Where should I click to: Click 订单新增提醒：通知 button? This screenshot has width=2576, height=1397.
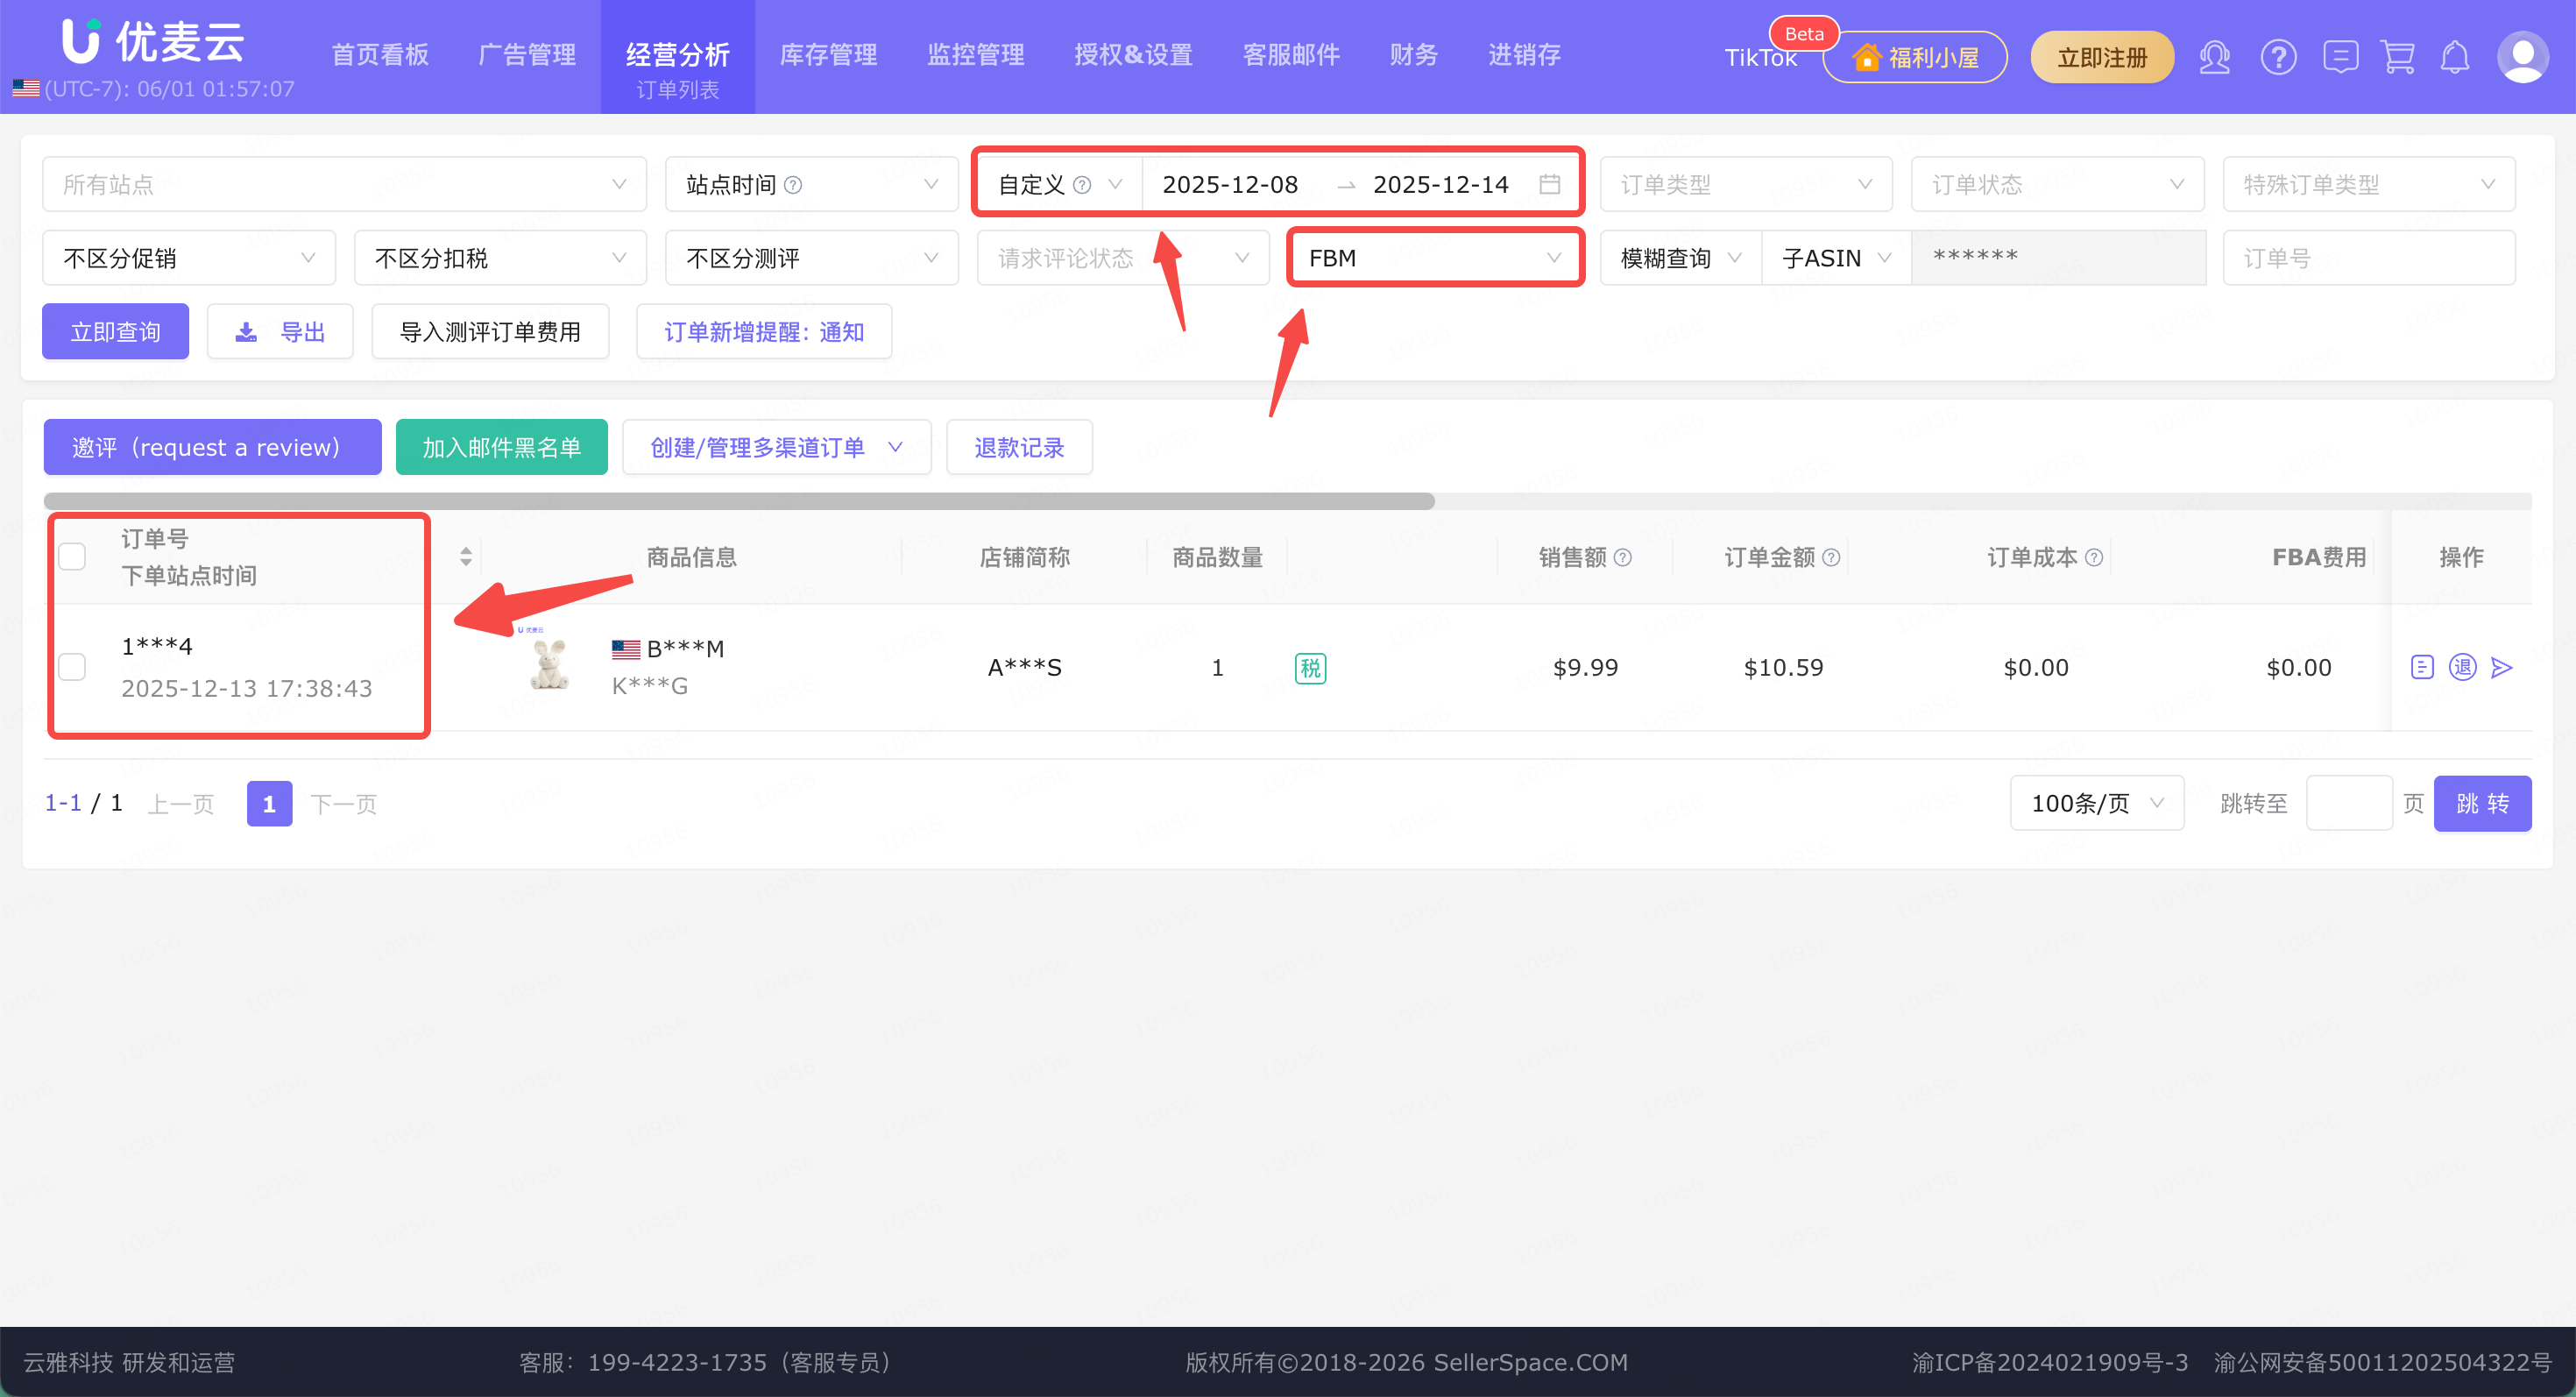tap(764, 331)
